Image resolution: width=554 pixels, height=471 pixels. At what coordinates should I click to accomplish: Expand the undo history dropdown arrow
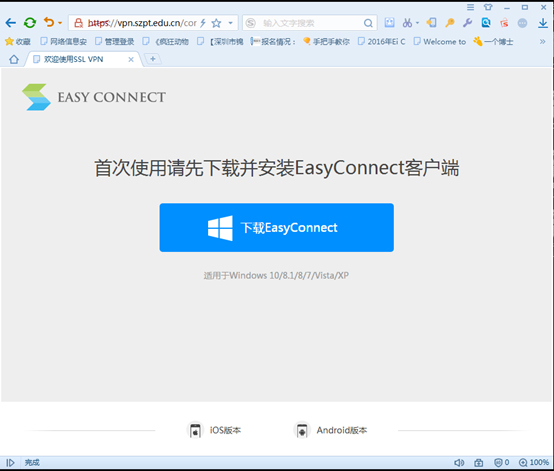[60, 23]
